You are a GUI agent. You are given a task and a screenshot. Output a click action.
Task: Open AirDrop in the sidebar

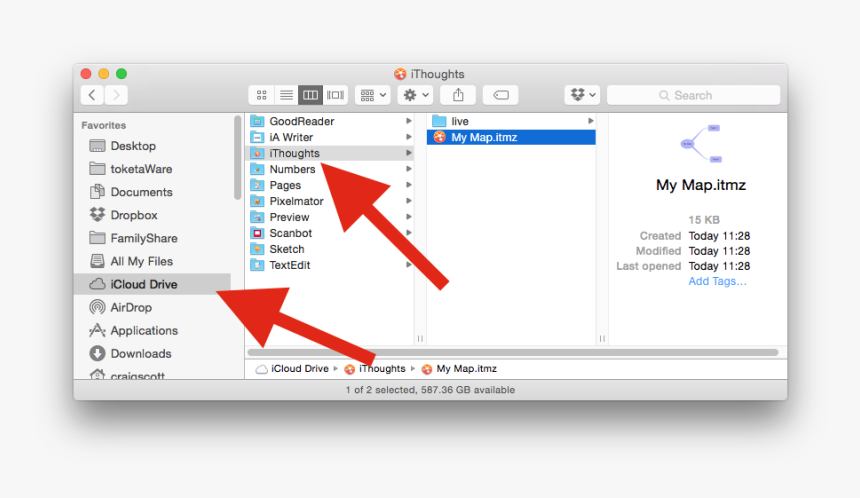coord(154,307)
